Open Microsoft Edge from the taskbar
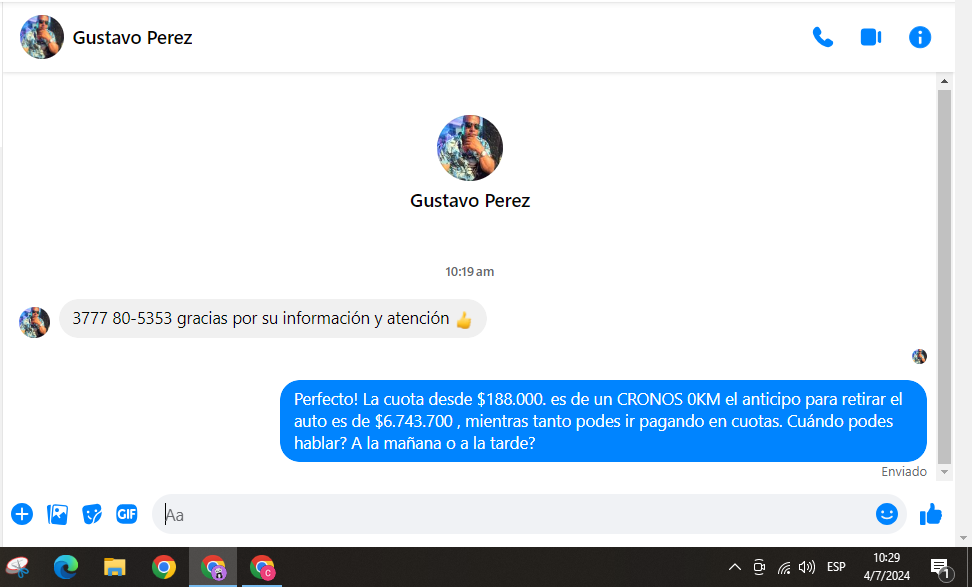This screenshot has width=972, height=587. pos(66,568)
